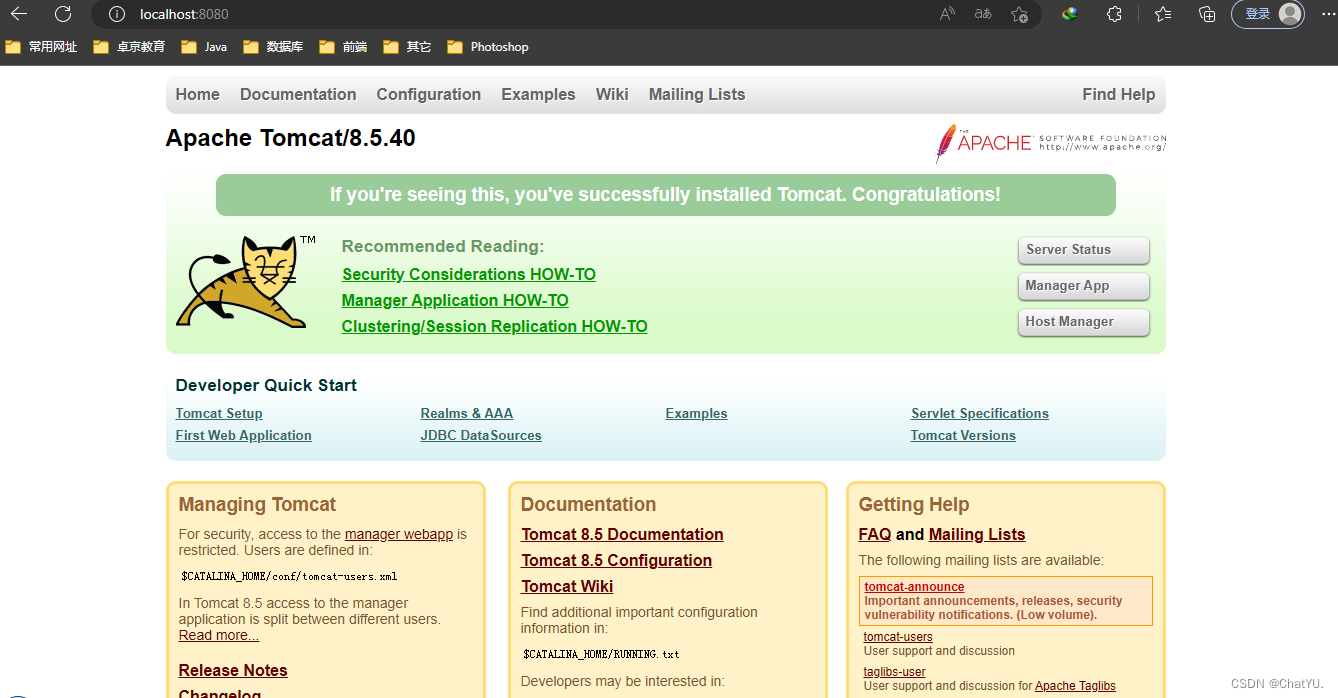Viewport: 1338px width, 698px height.
Task: Click the site info icon in address bar
Action: (x=117, y=14)
